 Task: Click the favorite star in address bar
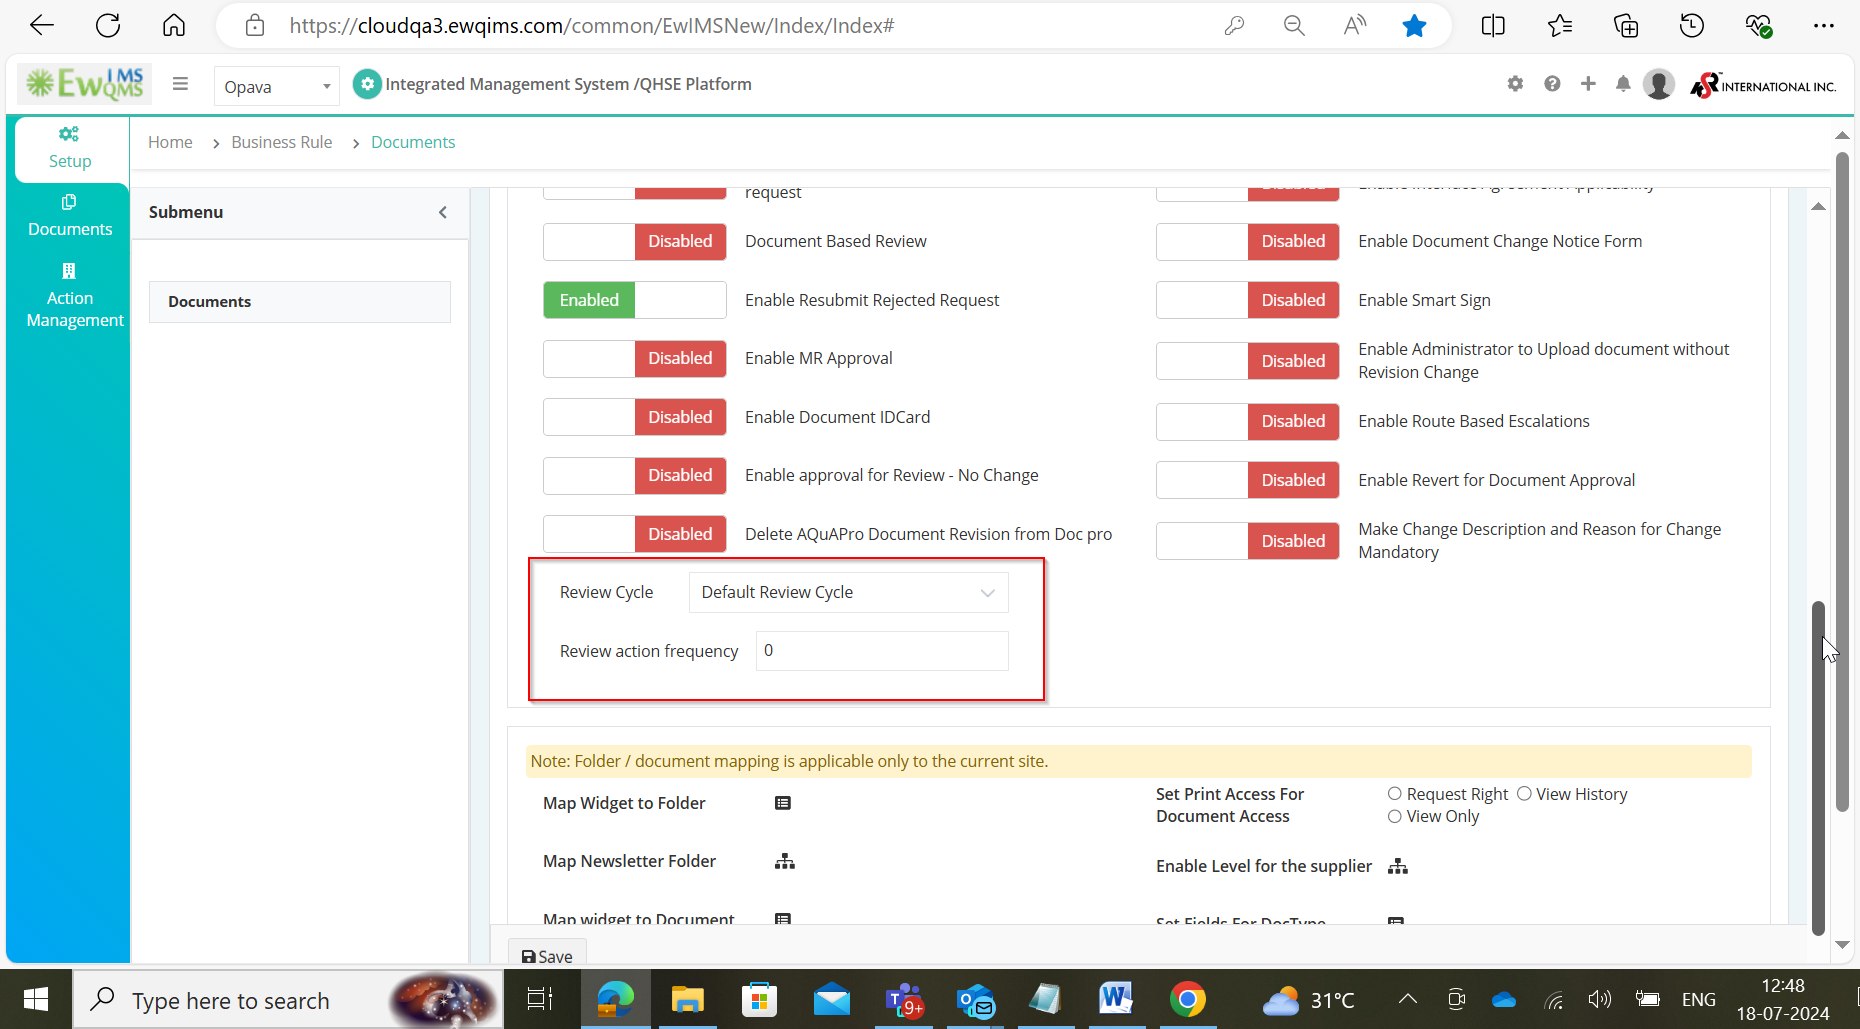click(x=1414, y=26)
